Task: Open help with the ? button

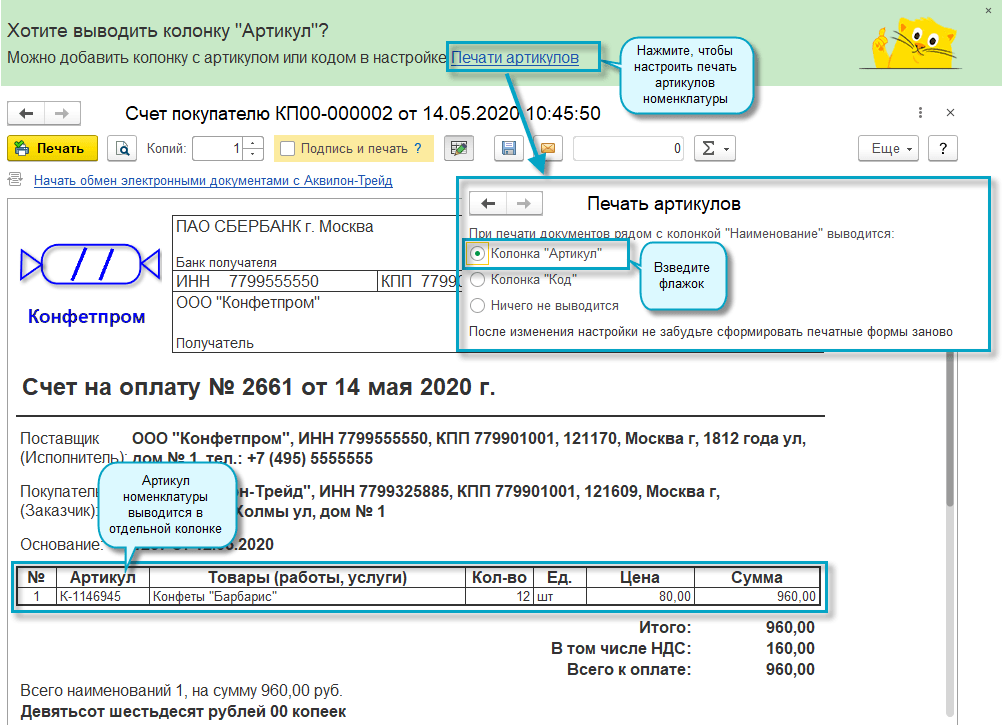Action: pyautogui.click(x=943, y=148)
